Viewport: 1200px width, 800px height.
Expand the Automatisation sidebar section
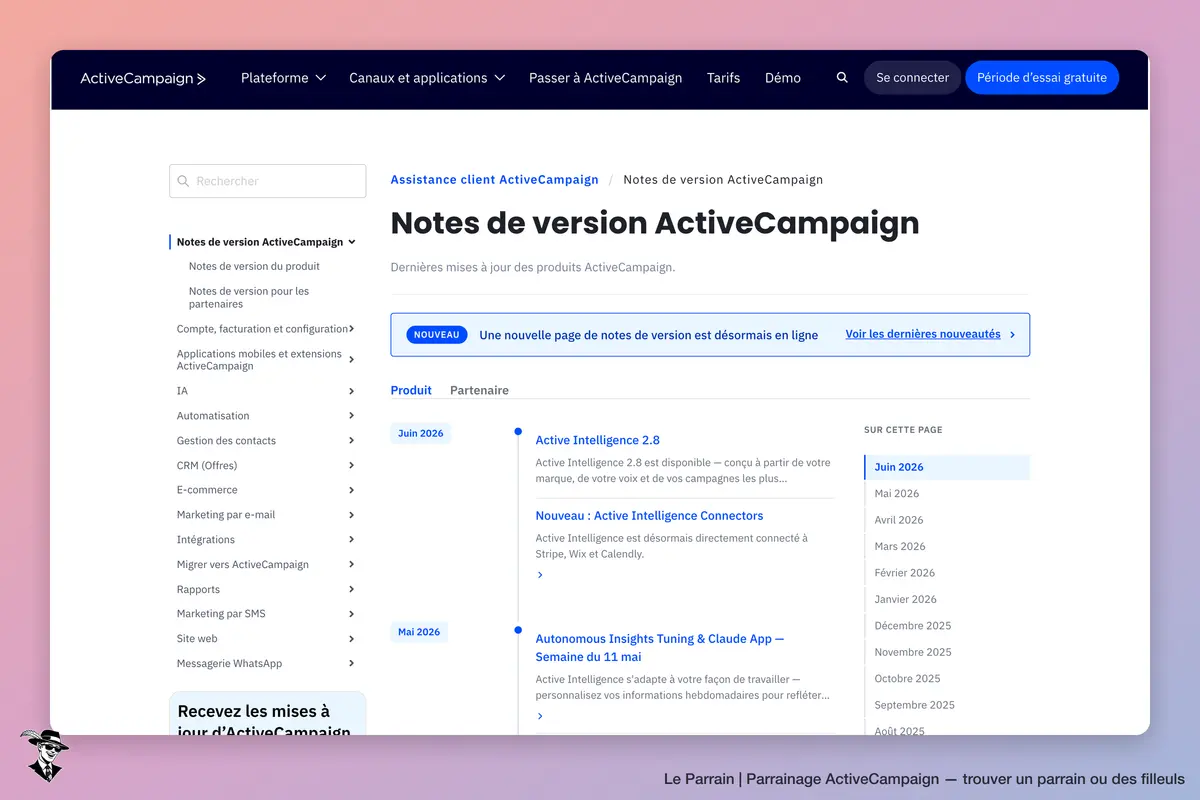(x=352, y=416)
